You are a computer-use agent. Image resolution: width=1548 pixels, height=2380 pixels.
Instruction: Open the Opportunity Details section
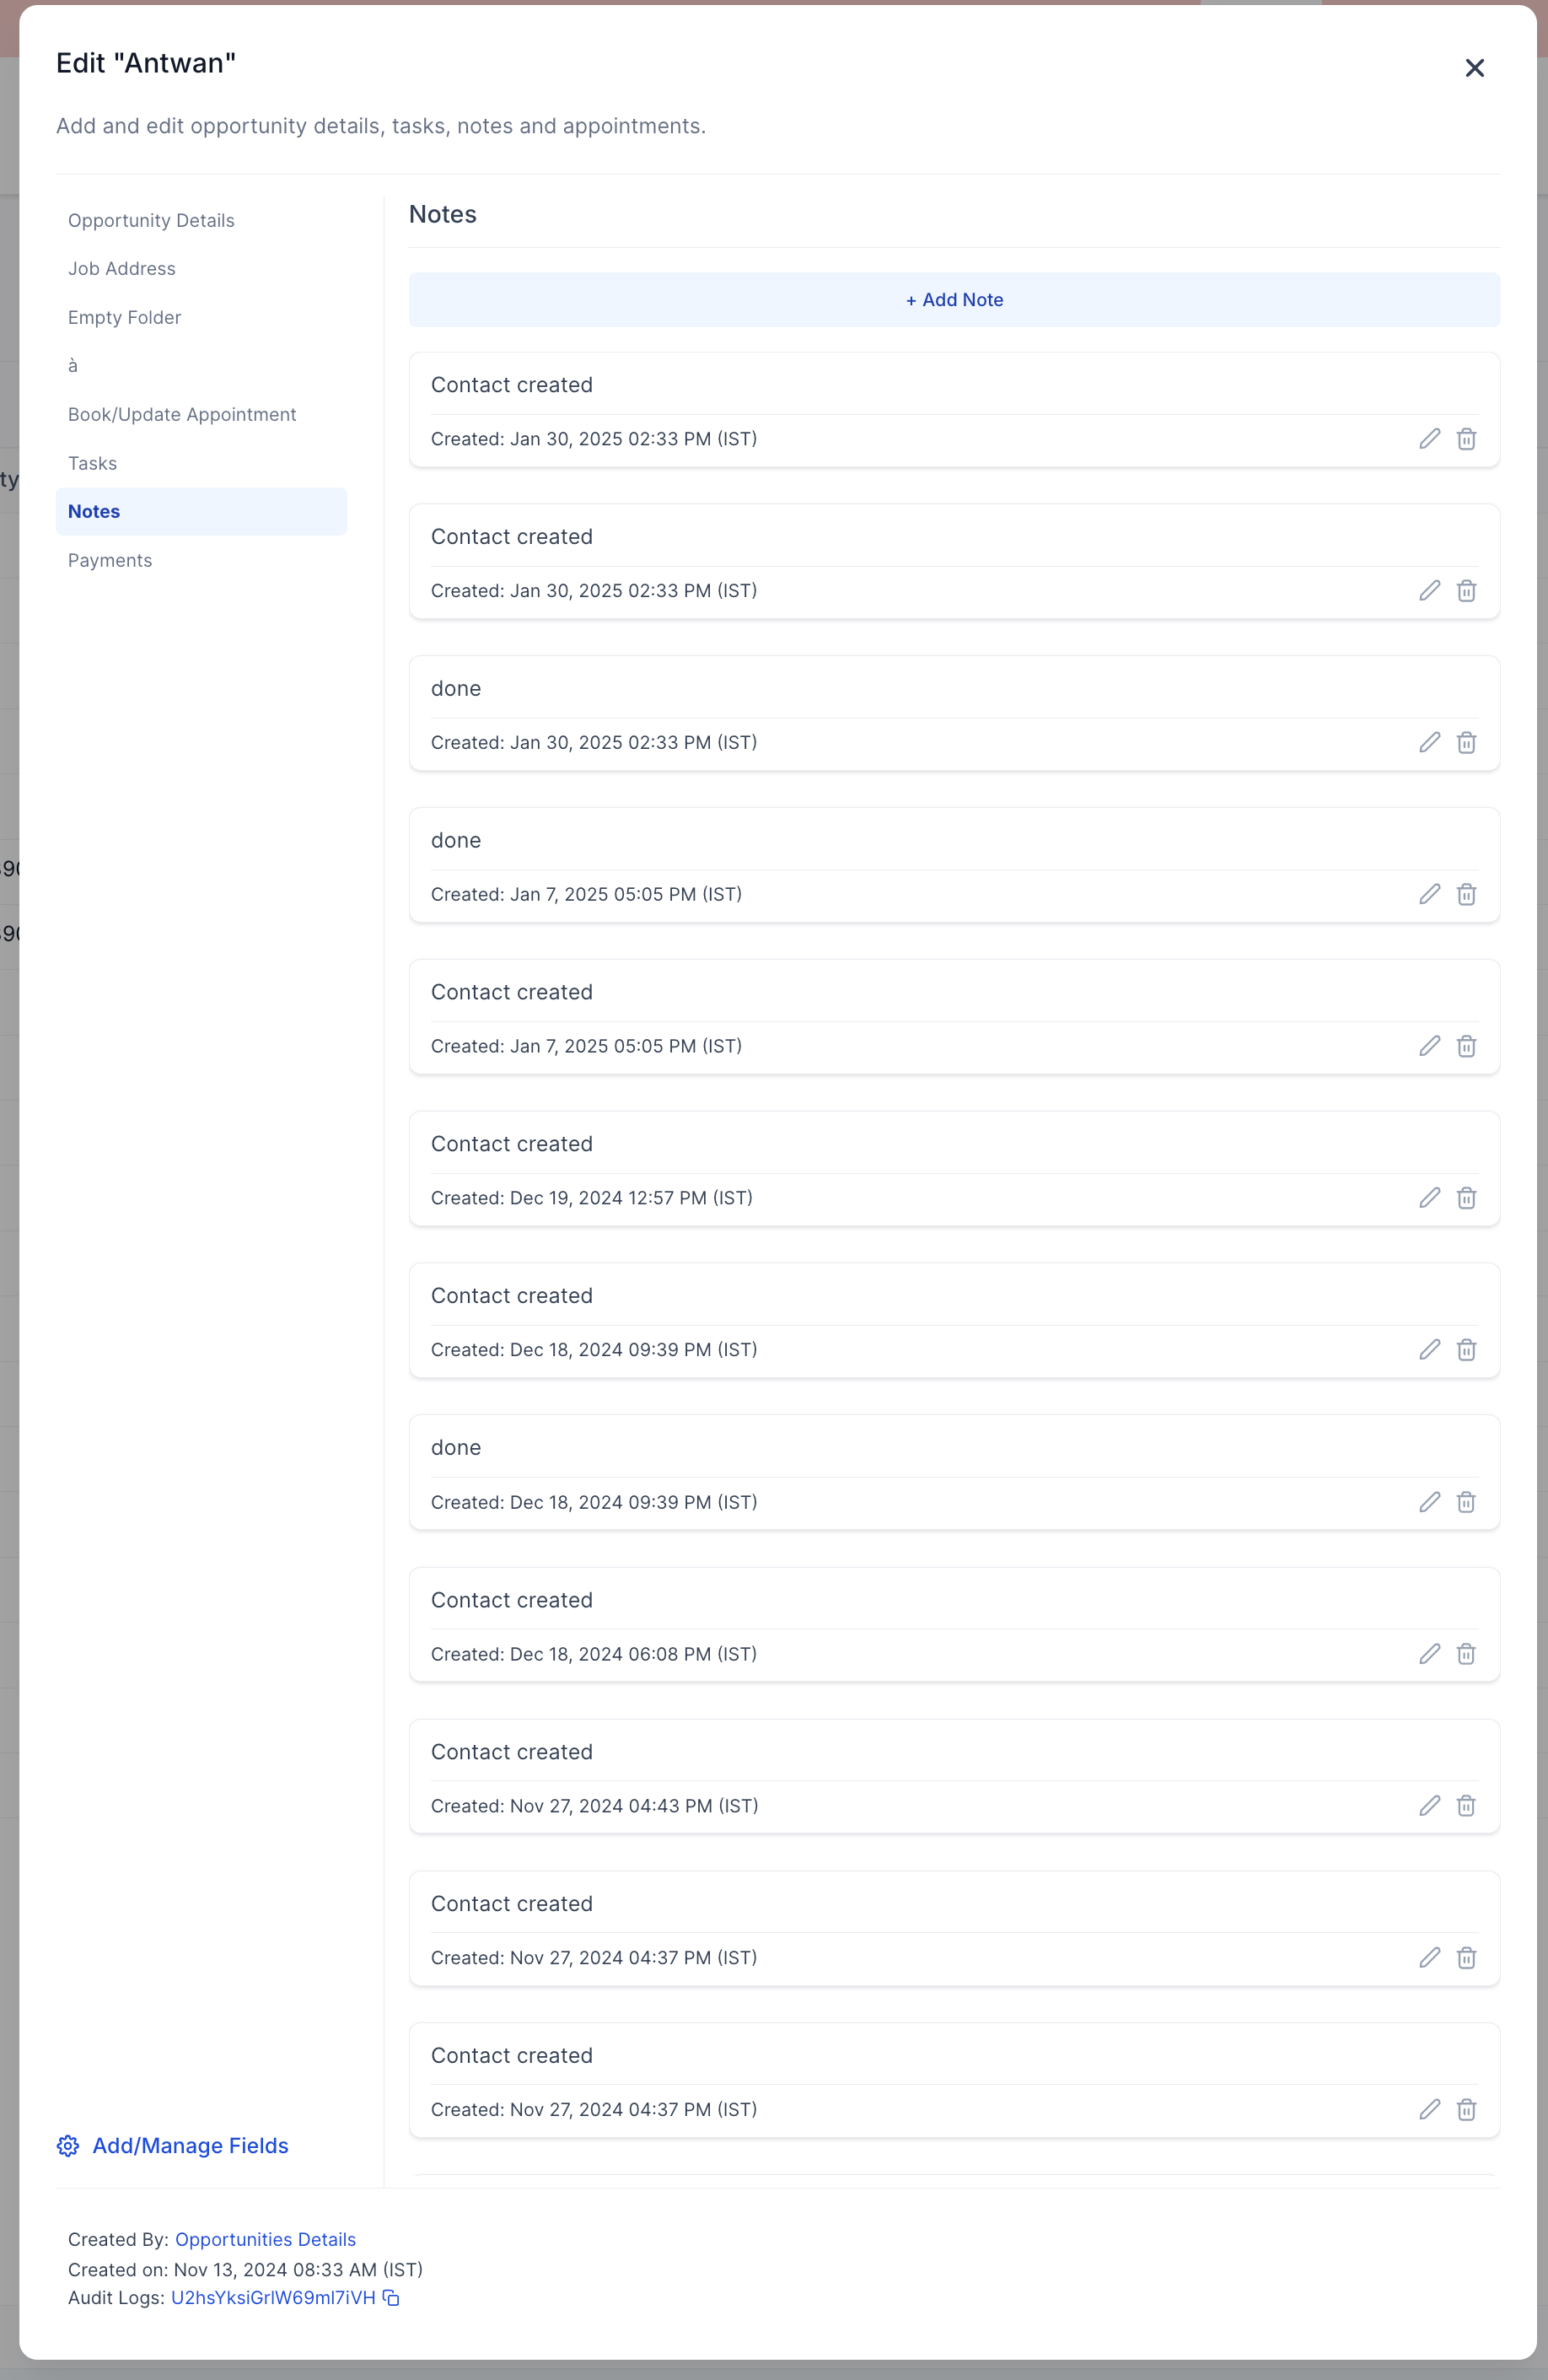(x=151, y=220)
